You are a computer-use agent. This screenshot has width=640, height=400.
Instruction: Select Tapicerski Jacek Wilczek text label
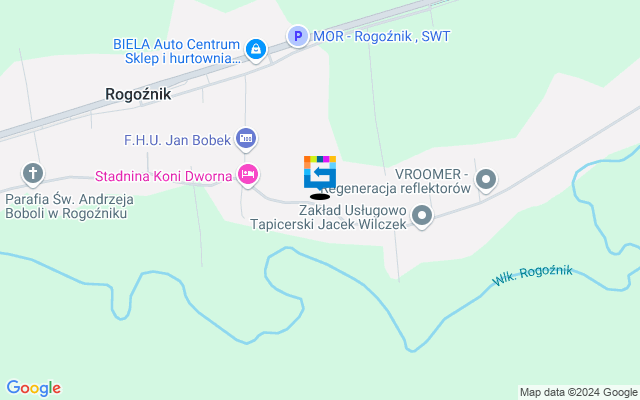329,224
